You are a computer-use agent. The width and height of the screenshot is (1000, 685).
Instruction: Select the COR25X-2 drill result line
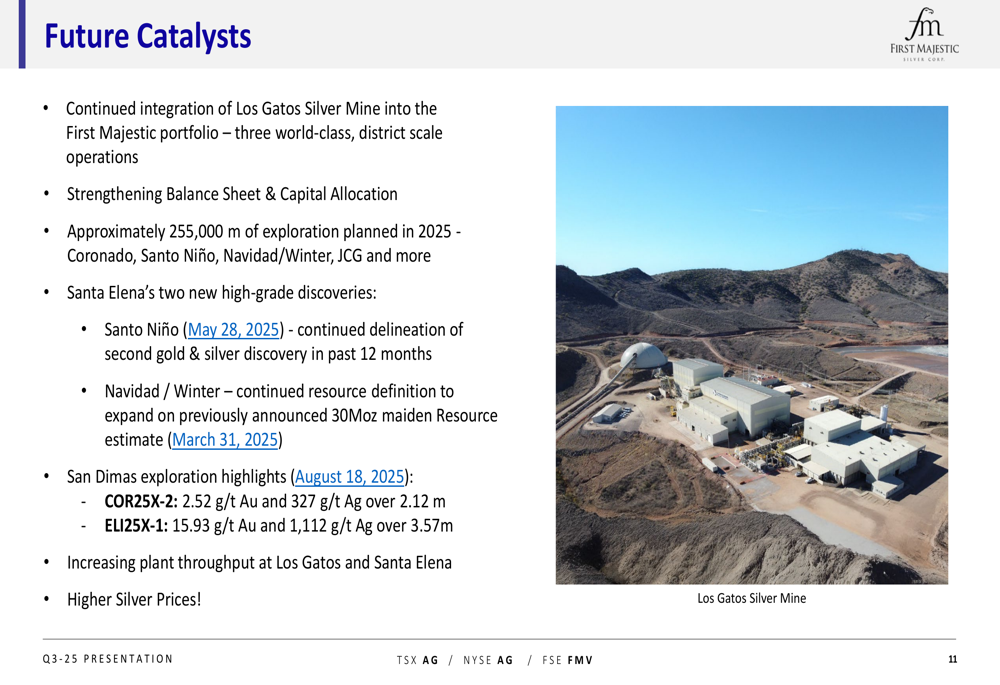[x=275, y=502]
